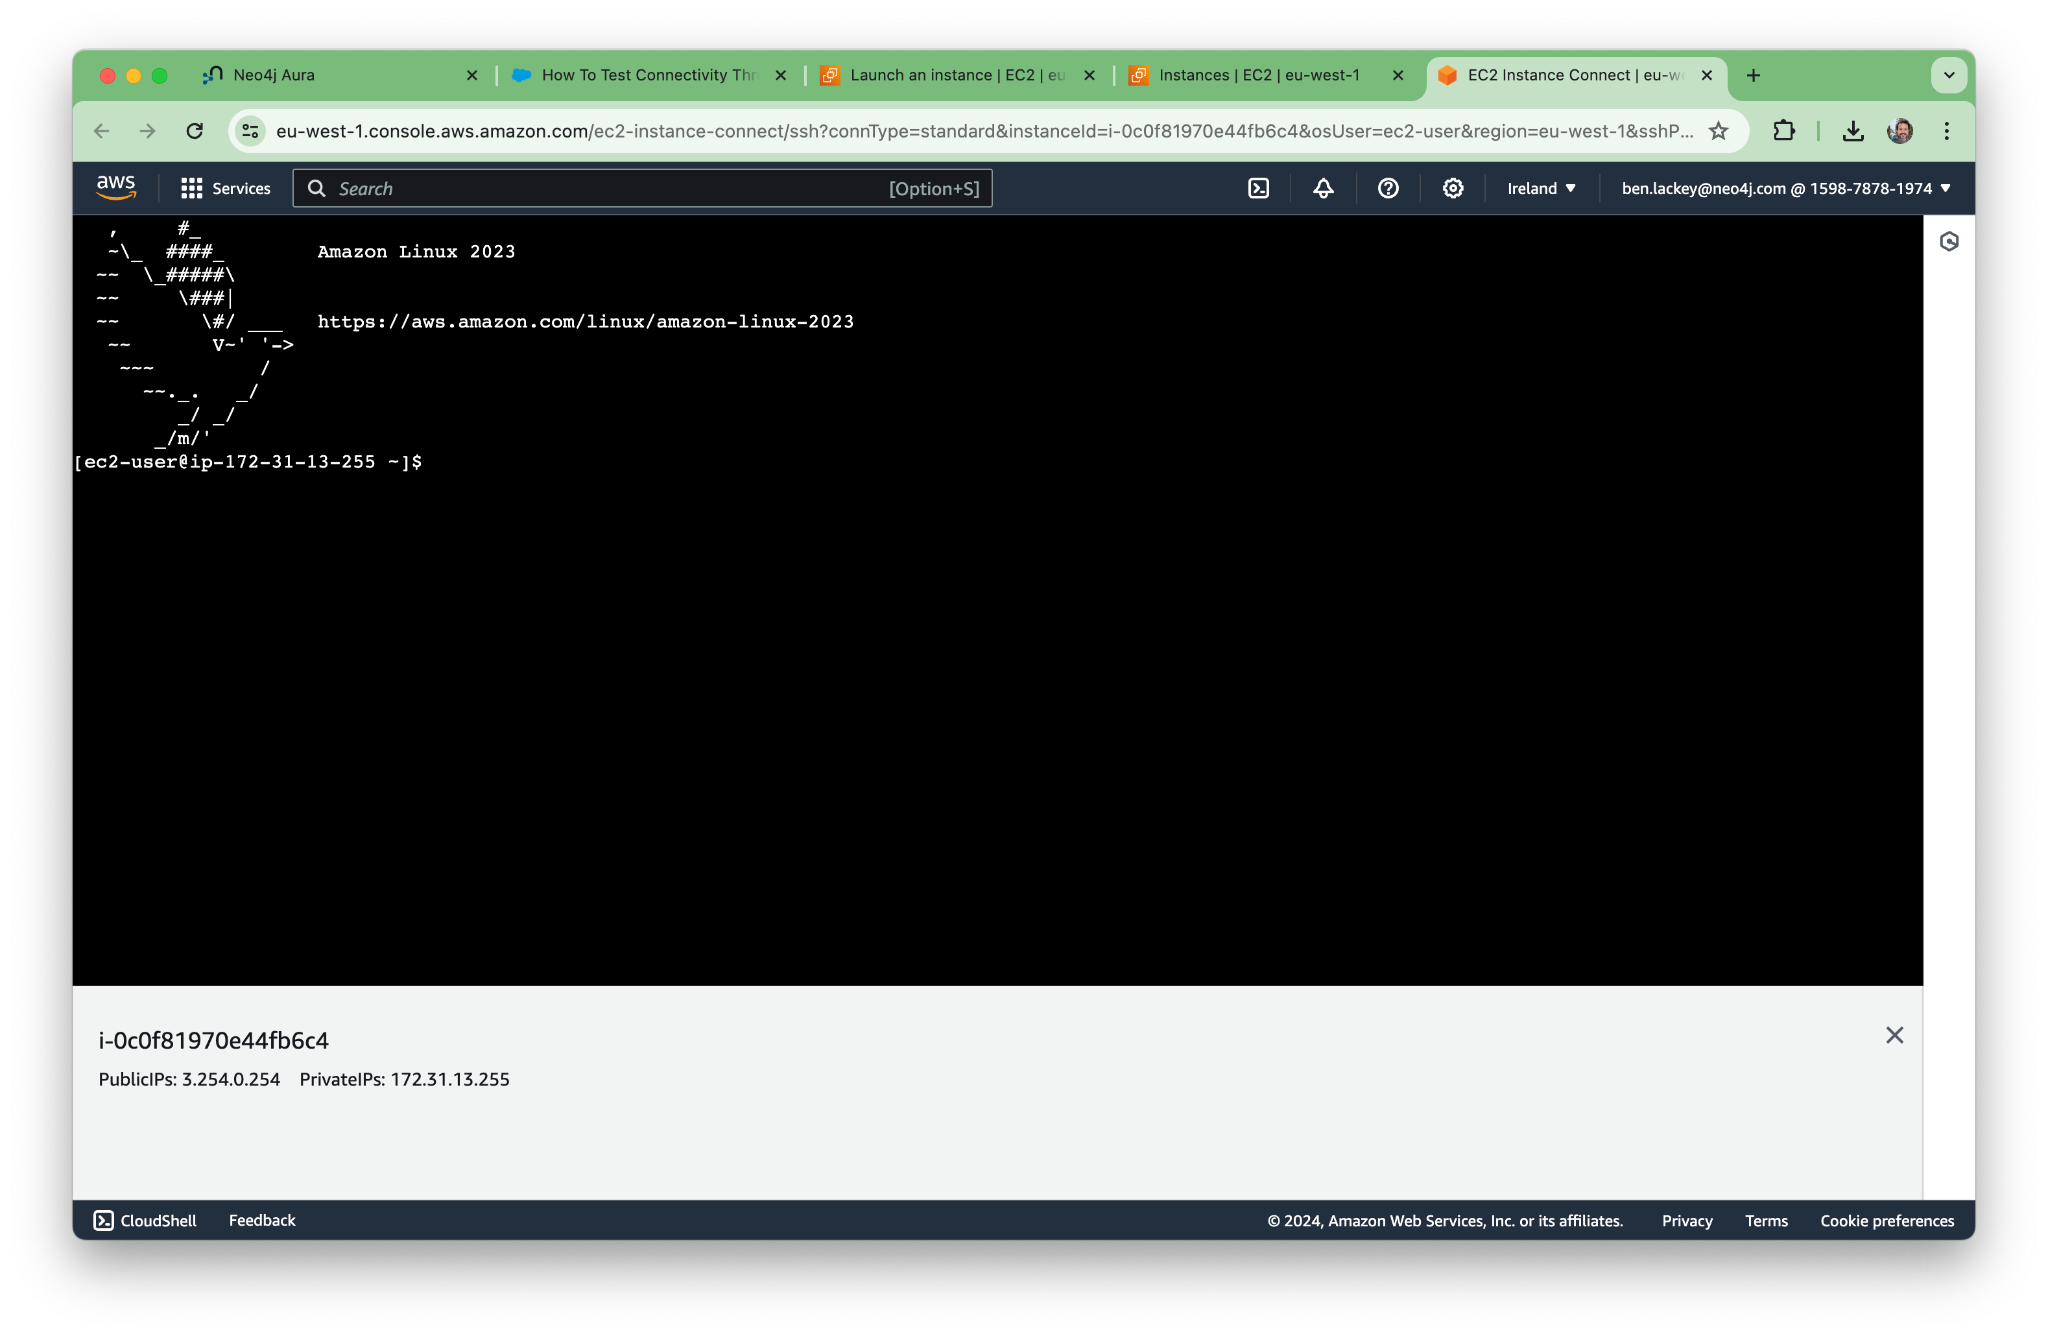Screen dimensions: 2048x1336
Task: Bookmark this page with the star
Action: 1718,131
